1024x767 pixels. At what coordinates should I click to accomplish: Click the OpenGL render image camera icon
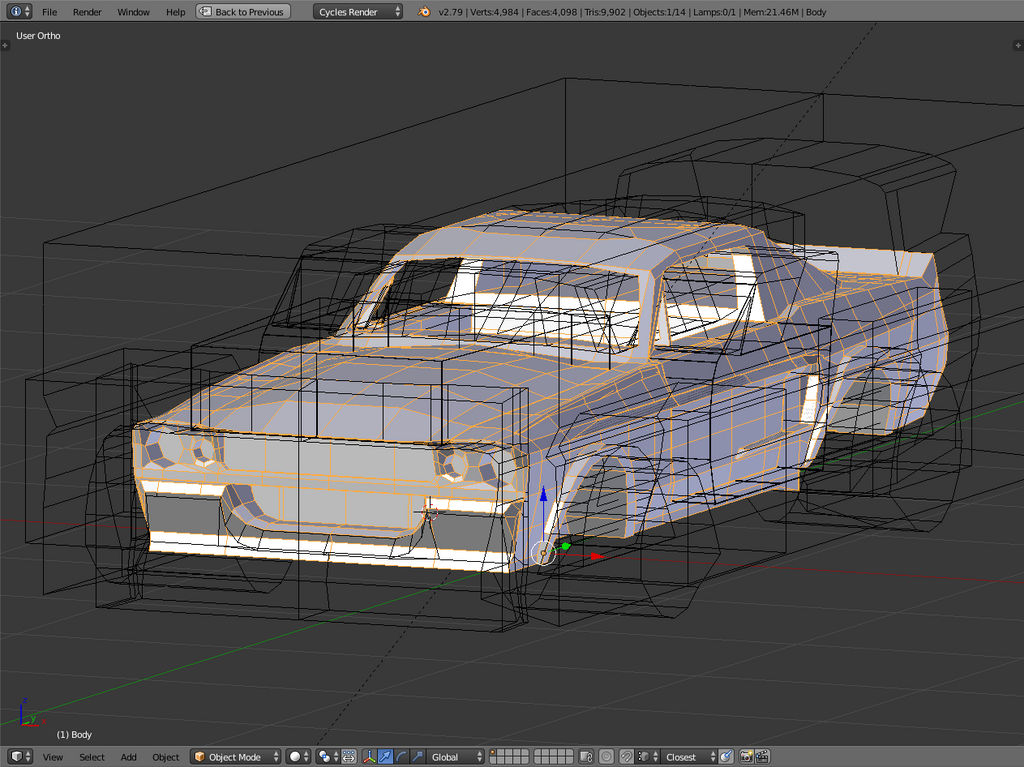pyautogui.click(x=745, y=757)
